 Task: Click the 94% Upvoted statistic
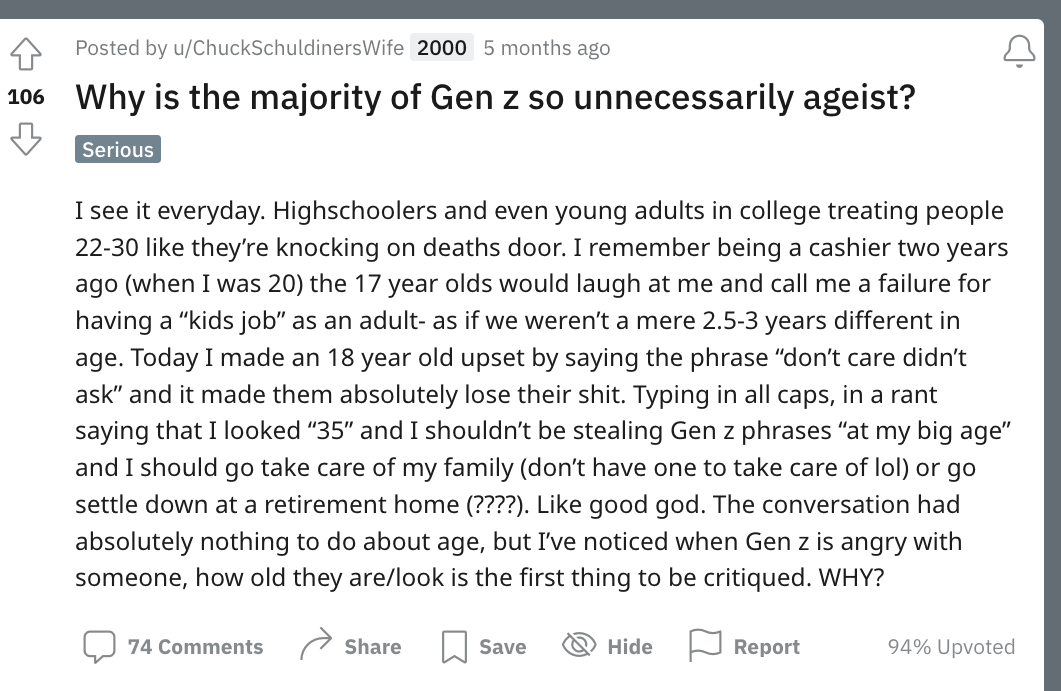951,647
